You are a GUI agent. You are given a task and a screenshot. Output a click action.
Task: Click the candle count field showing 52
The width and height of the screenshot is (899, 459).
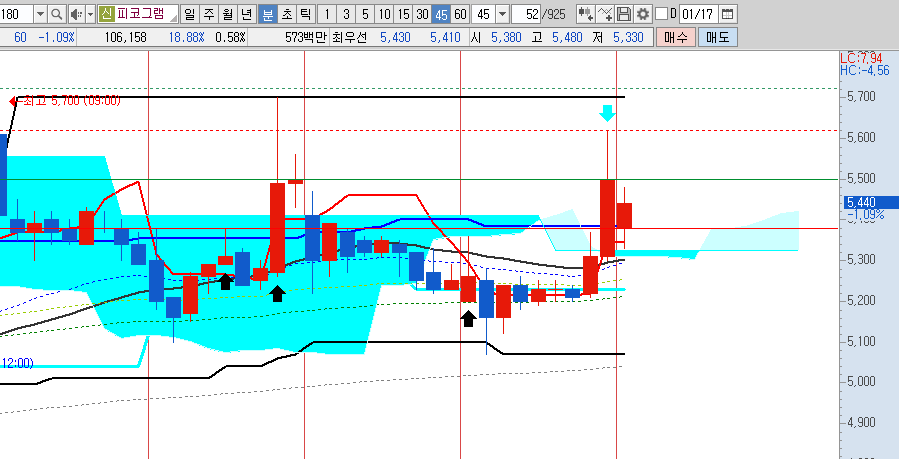526,13
